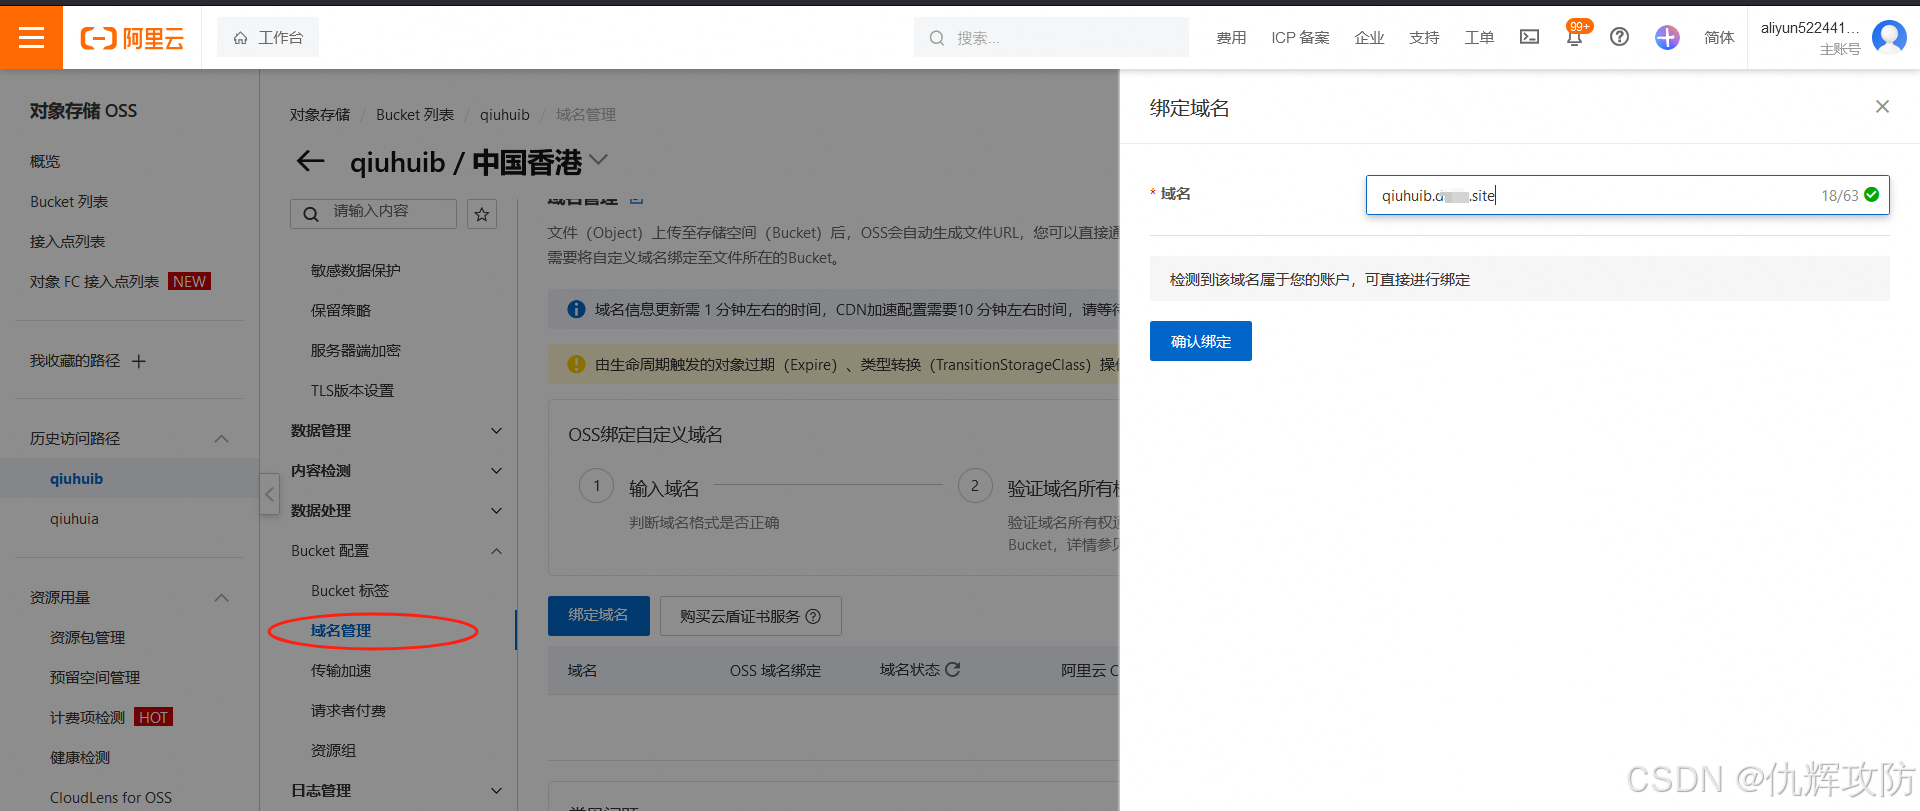Open 保留策略 settings
This screenshot has width=1920, height=811.
(x=340, y=310)
